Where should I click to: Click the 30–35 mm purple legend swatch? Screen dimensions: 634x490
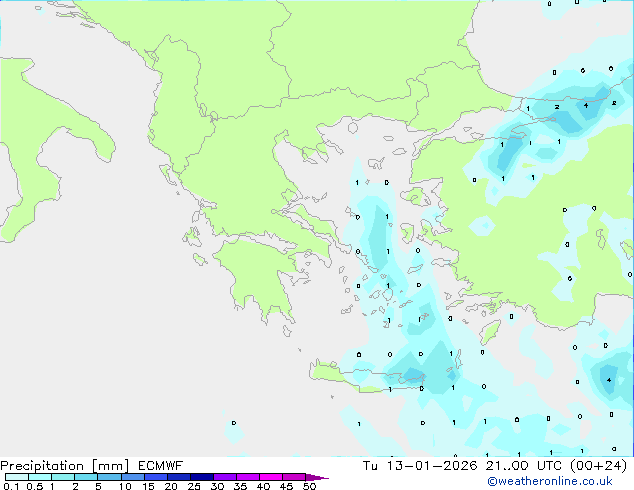coord(224,477)
